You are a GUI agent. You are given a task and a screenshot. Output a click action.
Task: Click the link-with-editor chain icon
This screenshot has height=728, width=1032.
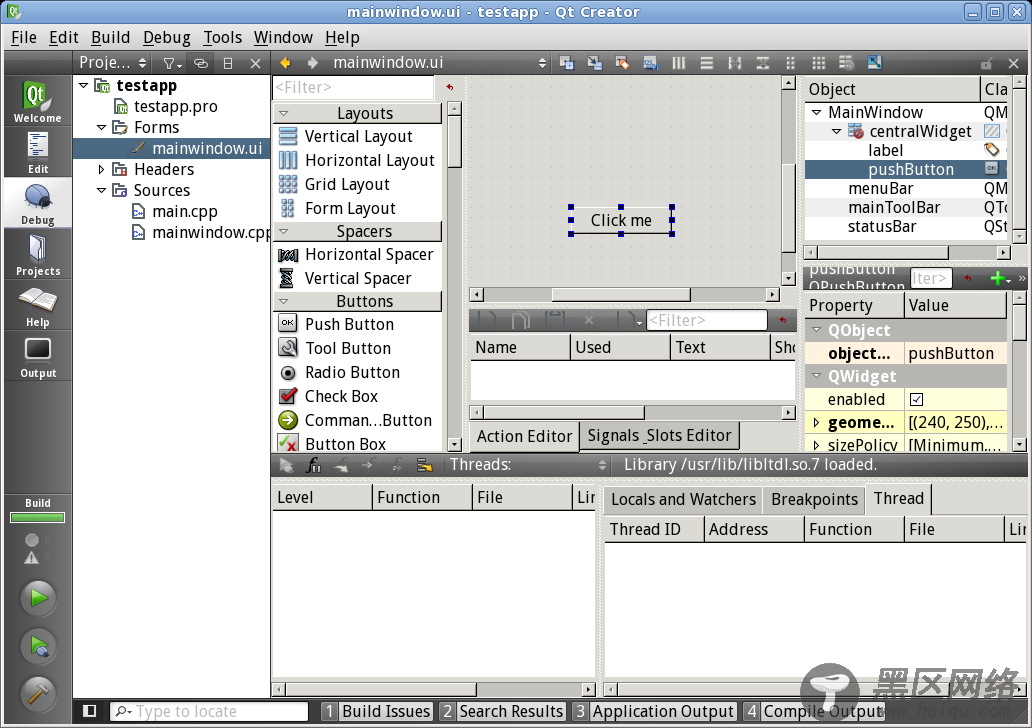(201, 63)
